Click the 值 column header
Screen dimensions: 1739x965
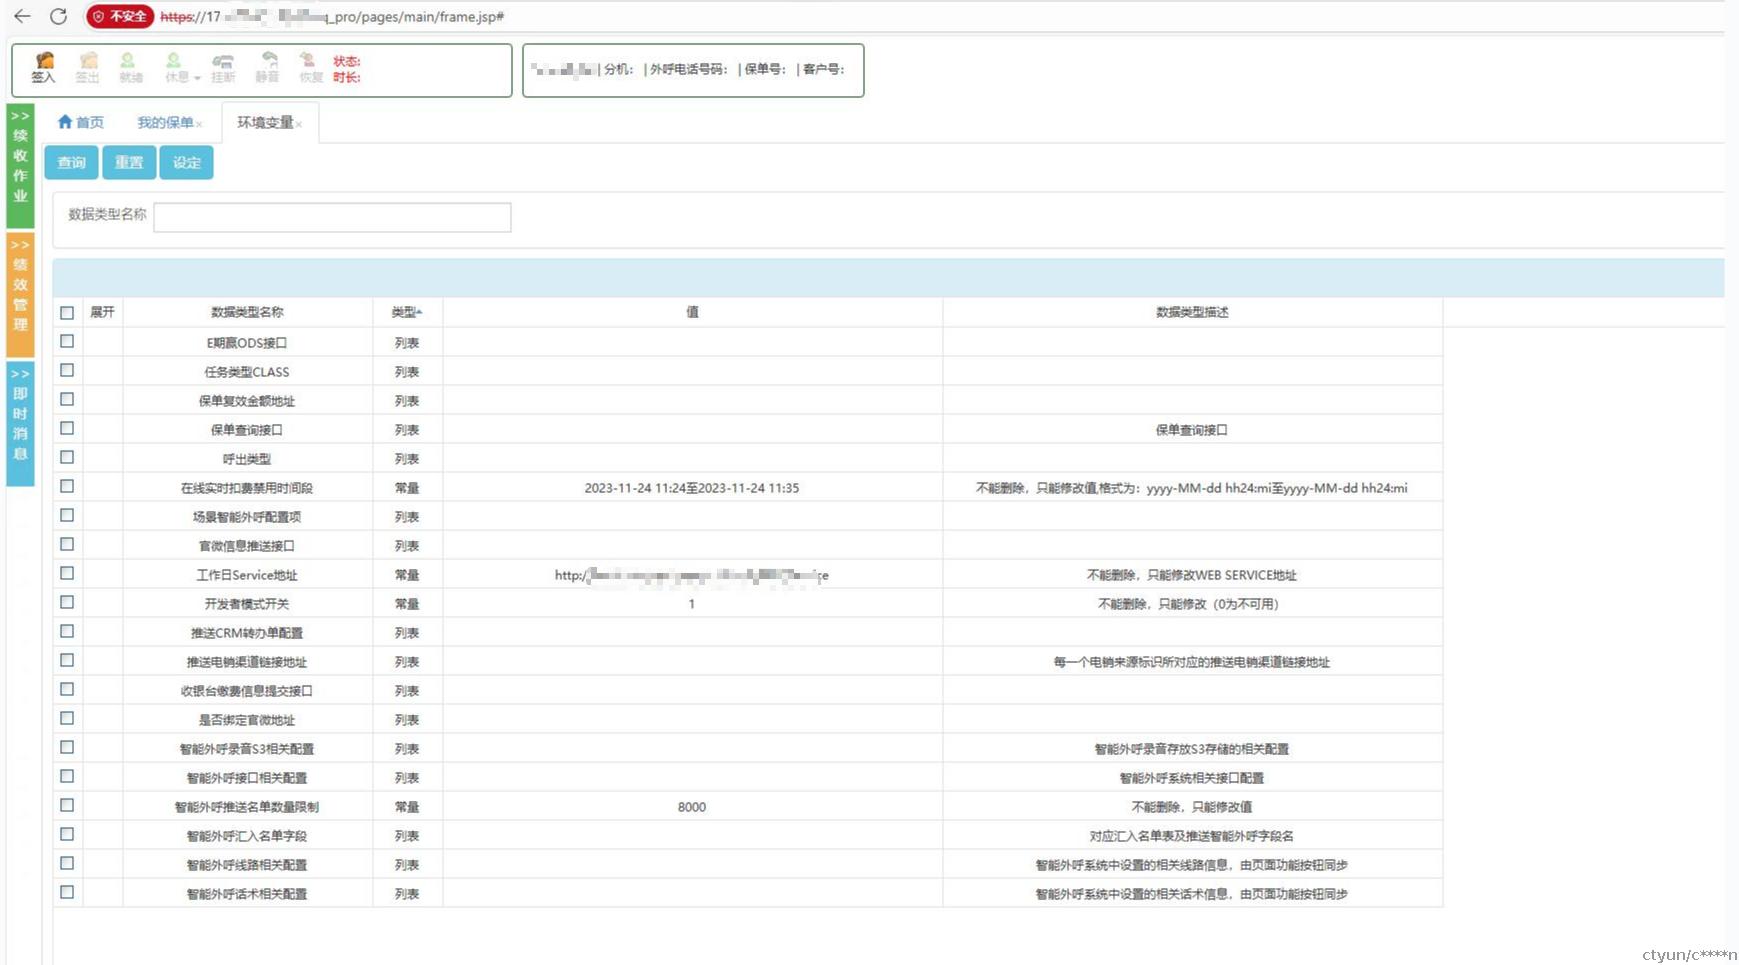[692, 312]
